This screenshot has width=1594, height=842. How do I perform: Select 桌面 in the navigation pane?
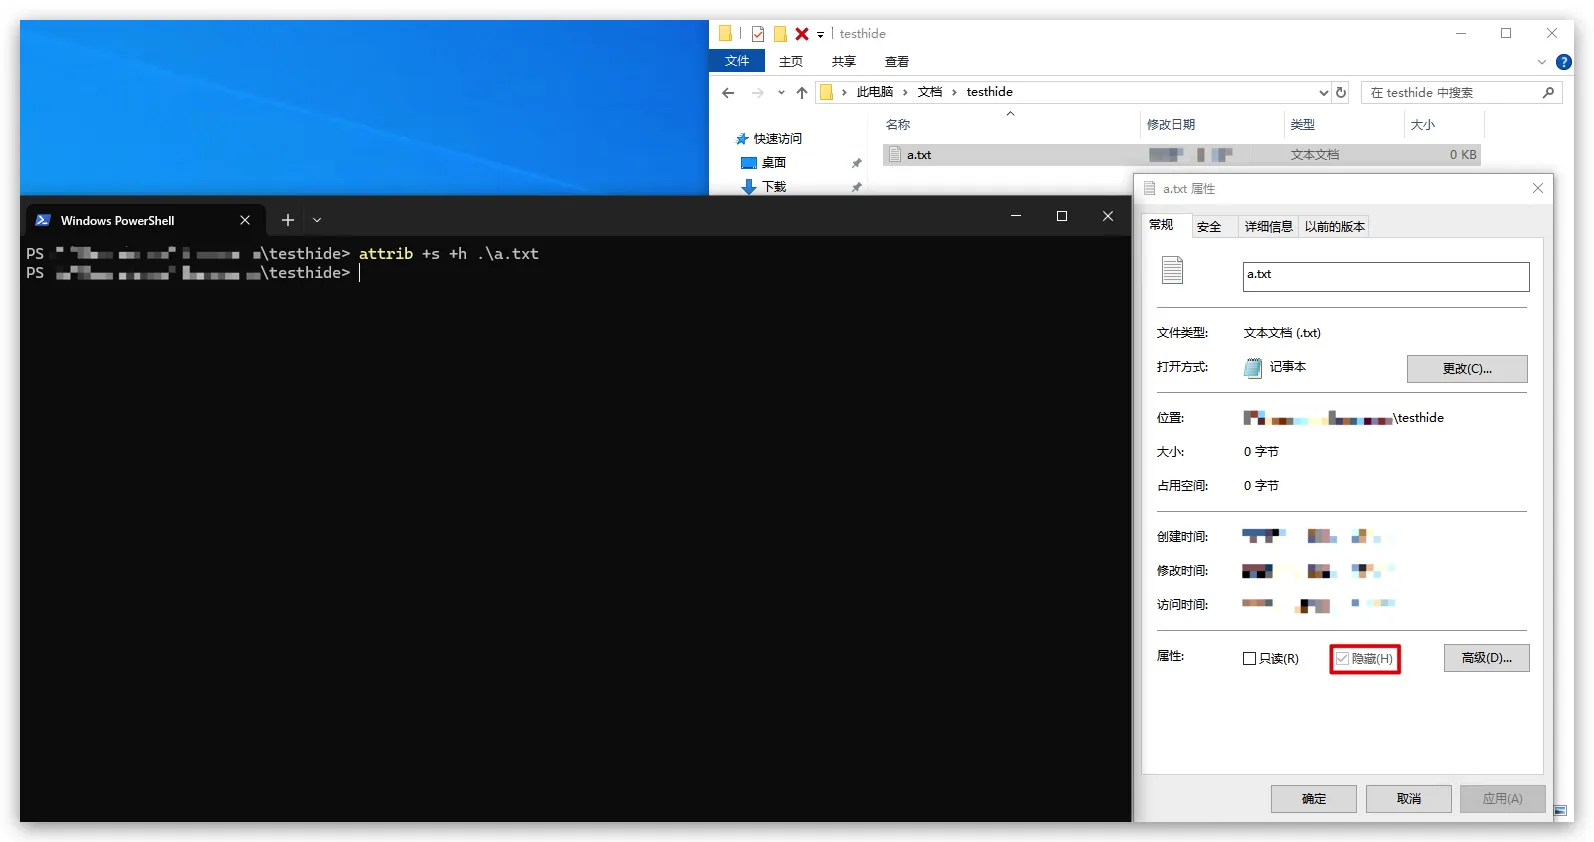point(773,163)
